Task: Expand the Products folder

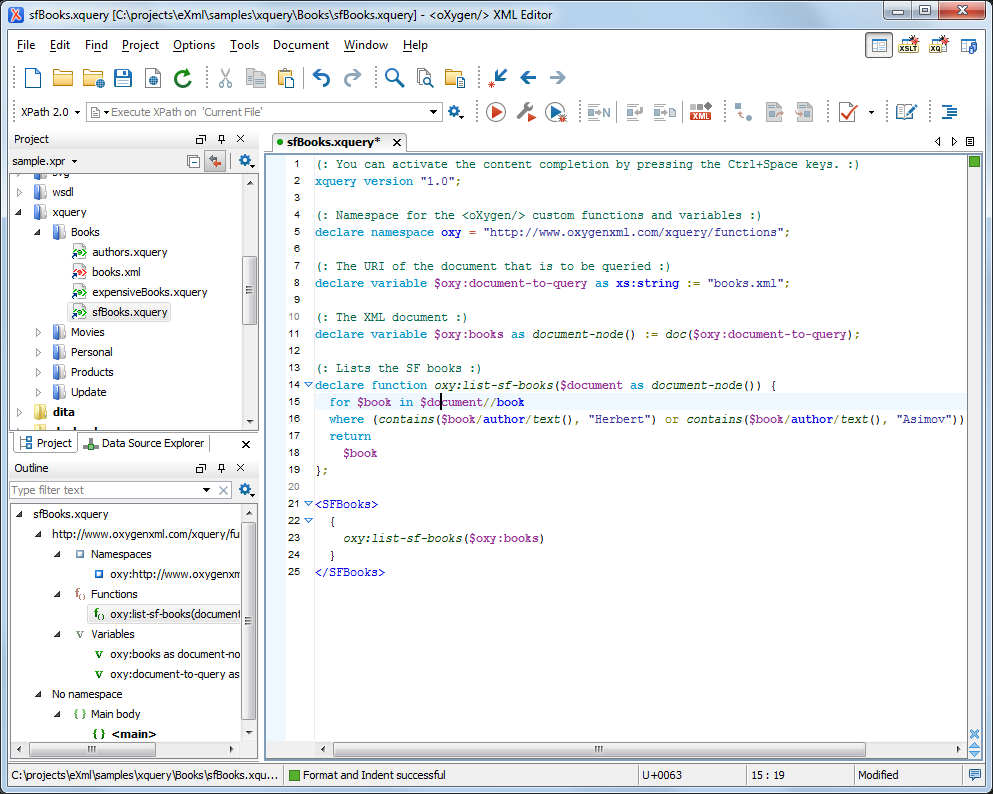Action: pyautogui.click(x=38, y=372)
